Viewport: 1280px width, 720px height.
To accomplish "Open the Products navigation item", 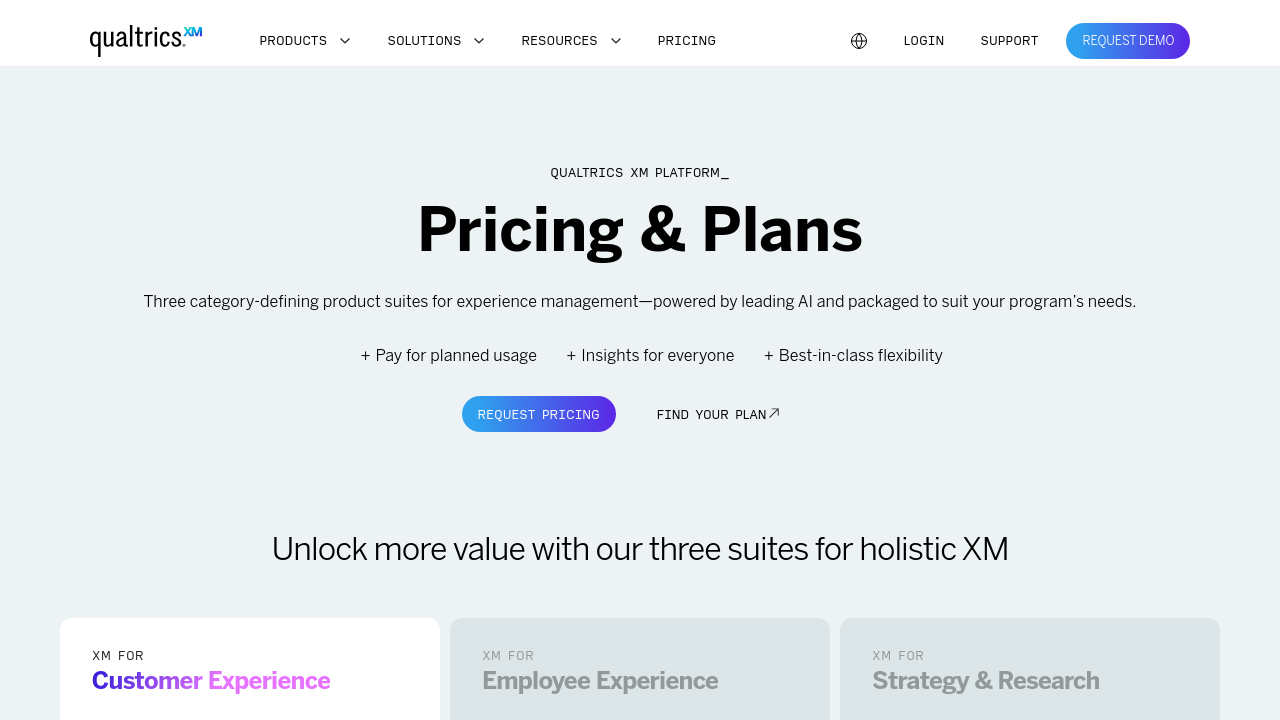I will [x=293, y=41].
